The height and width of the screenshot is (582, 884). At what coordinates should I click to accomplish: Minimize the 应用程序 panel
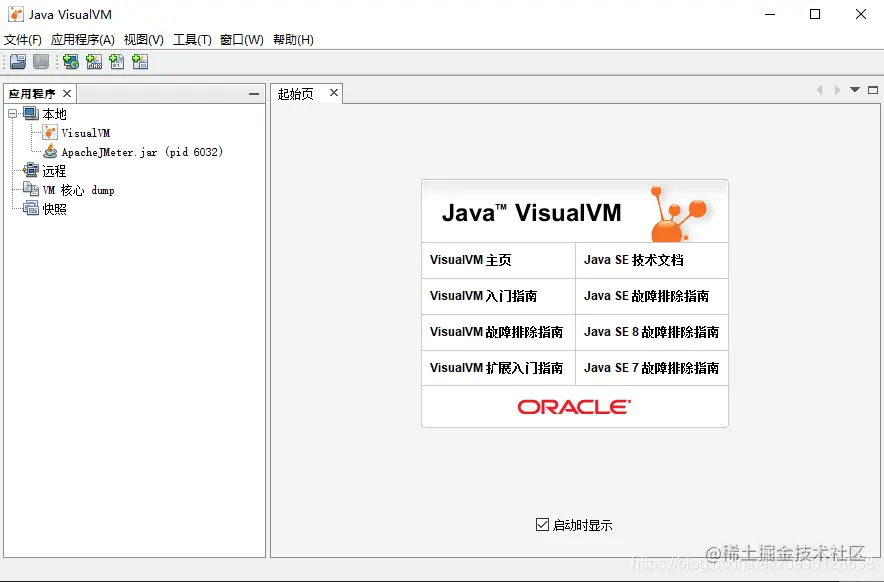tap(254, 94)
